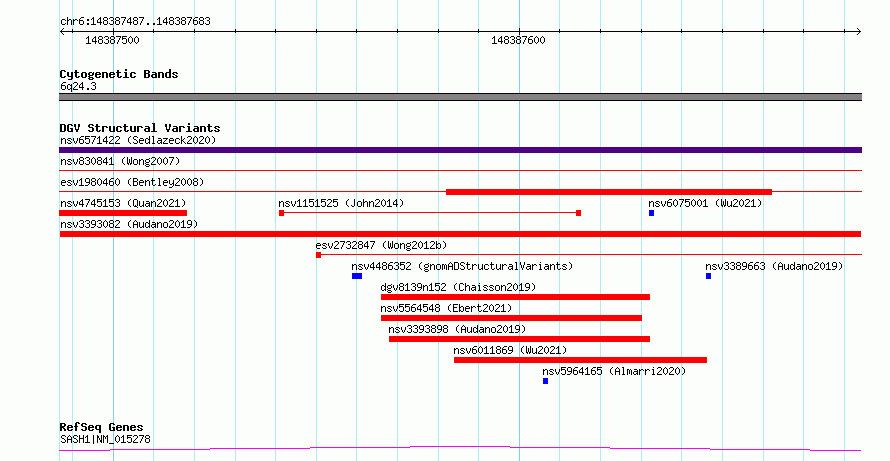890x461 pixels.
Task: Click the nsv6571422 (Sedlazeck2020) label
Action: pyautogui.click(x=138, y=140)
